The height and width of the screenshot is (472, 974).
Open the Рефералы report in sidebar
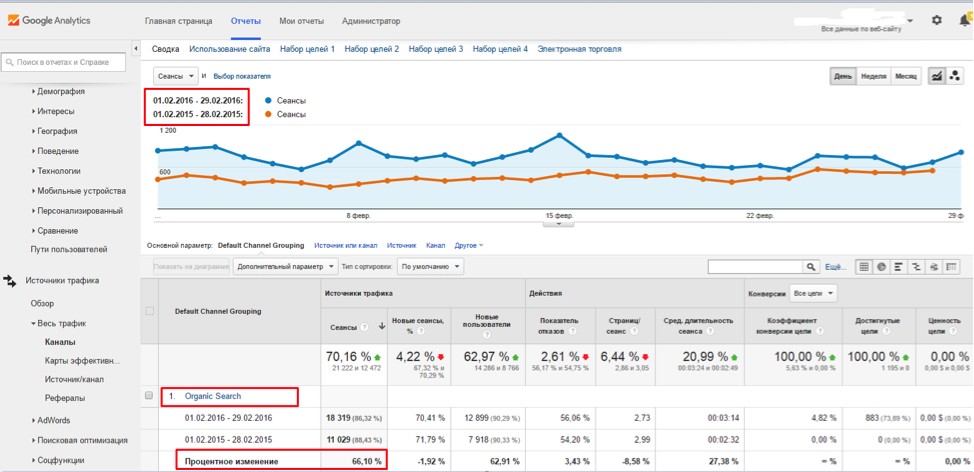[x=65, y=398]
